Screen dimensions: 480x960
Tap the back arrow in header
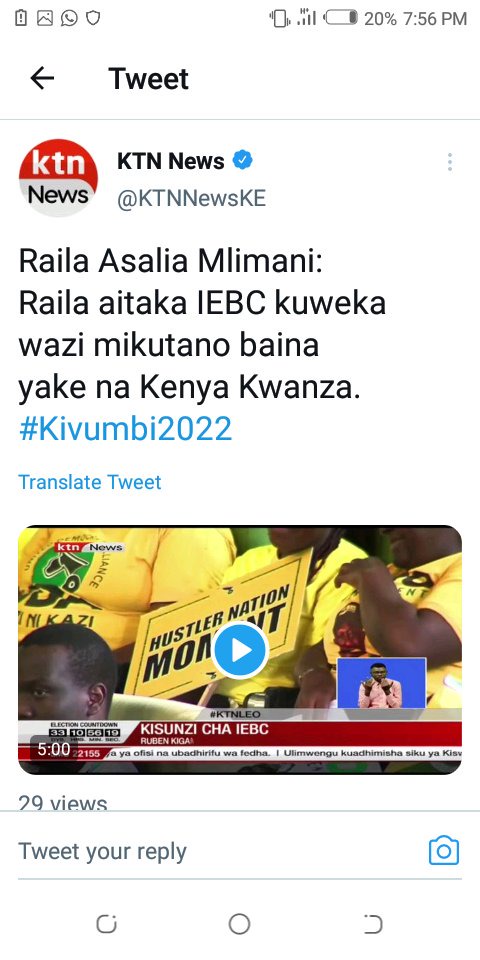(x=42, y=78)
